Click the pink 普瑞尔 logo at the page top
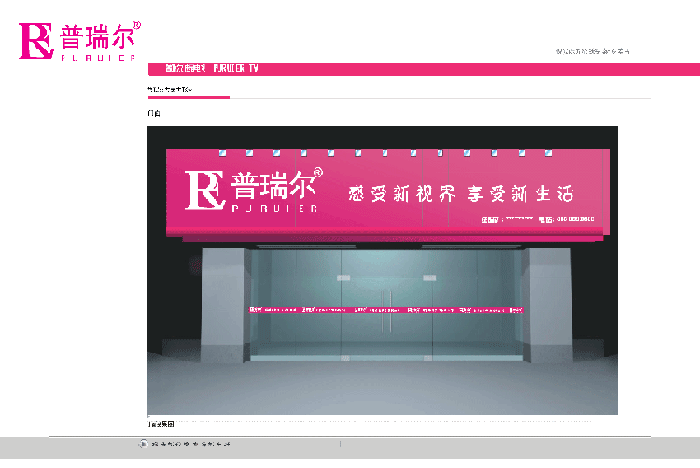This screenshot has width=700, height=468. [x=79, y=40]
